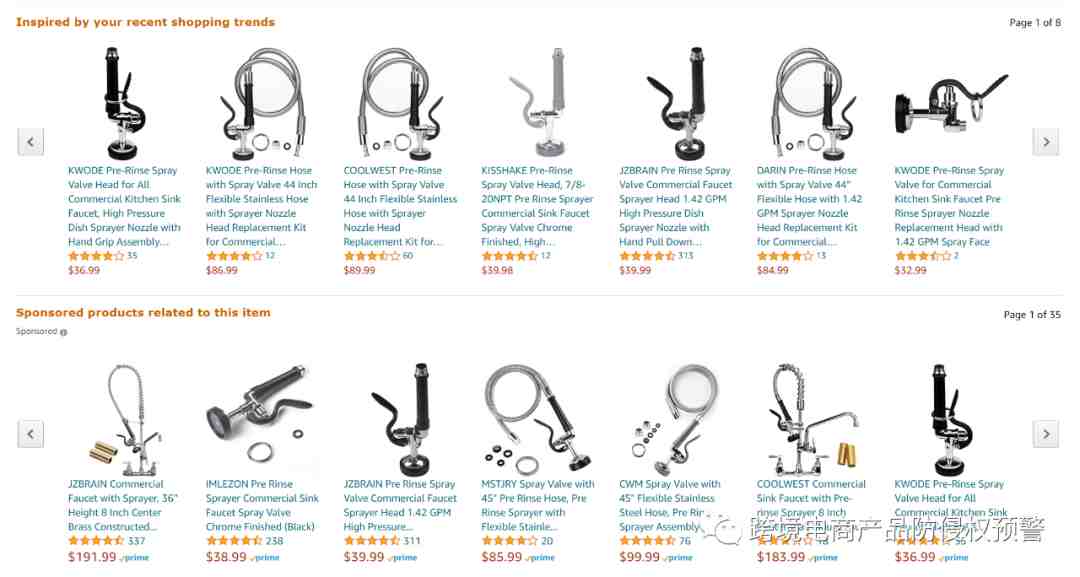Move sponsored products carousel to previous page
1080x577 pixels.
click(30, 434)
